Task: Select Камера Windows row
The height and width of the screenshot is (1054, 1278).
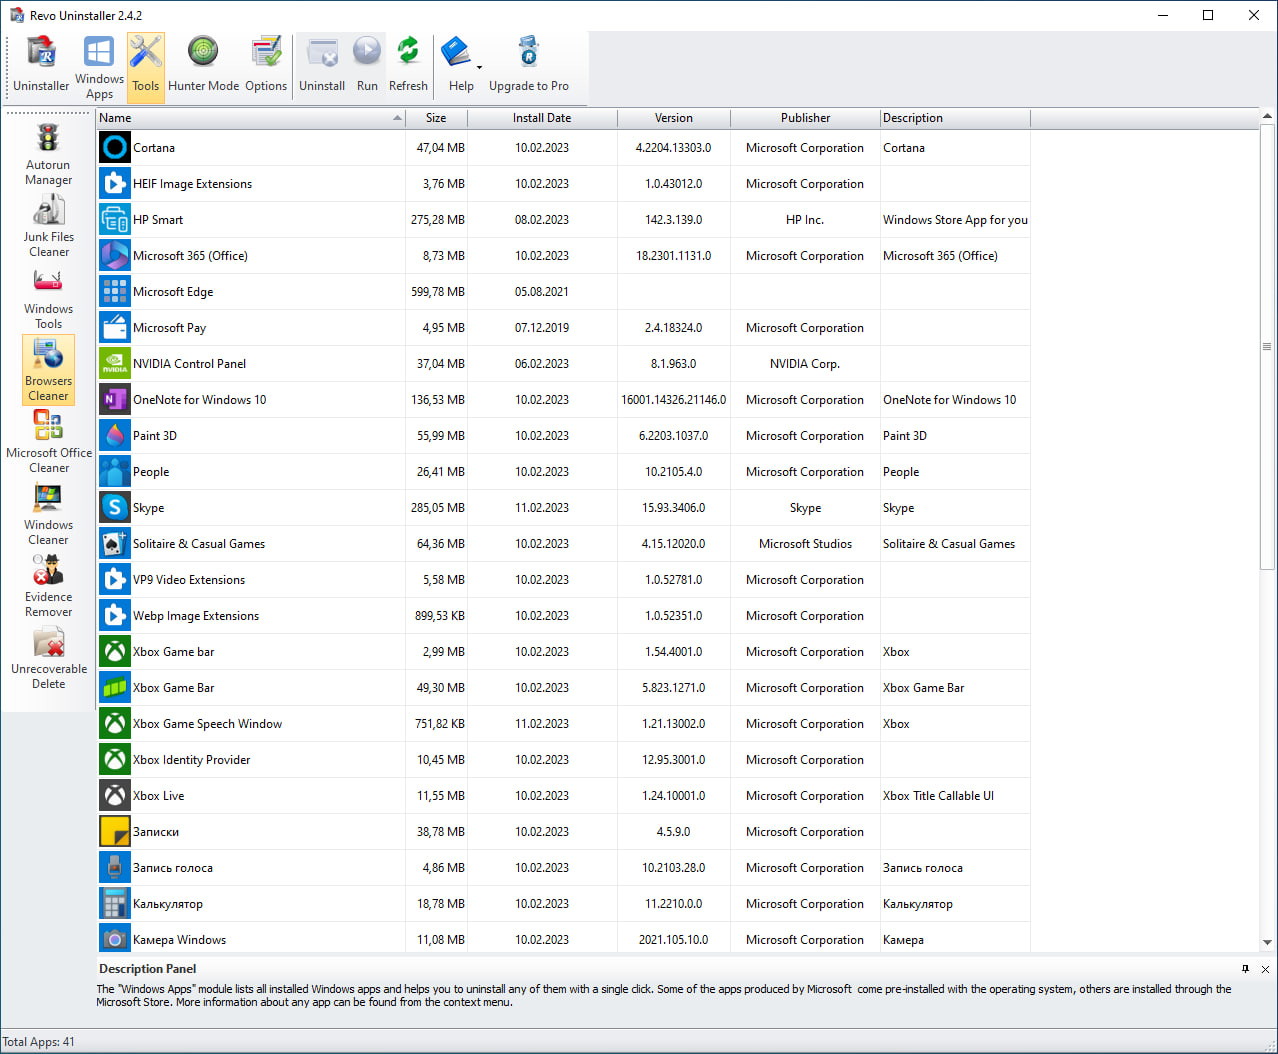Action: pos(564,938)
